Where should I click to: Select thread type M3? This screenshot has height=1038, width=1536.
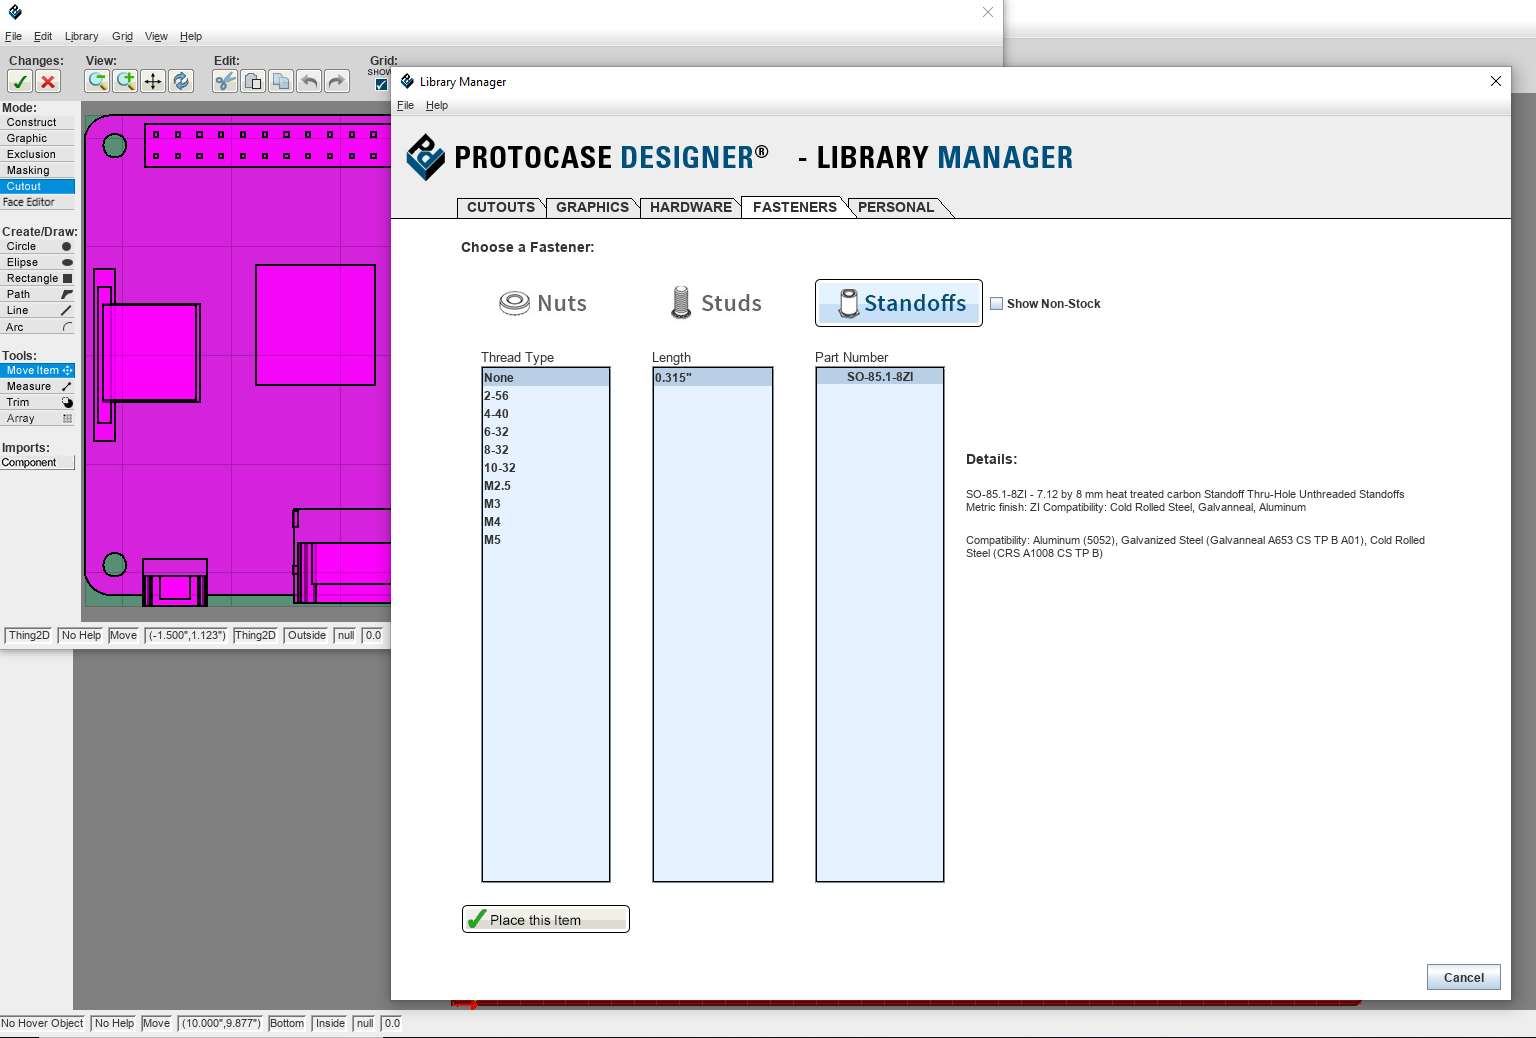(x=546, y=504)
